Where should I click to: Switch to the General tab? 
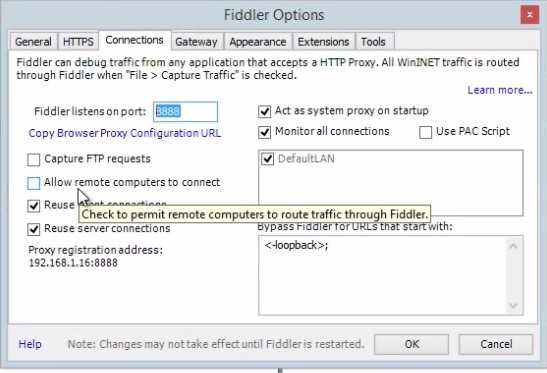click(33, 42)
